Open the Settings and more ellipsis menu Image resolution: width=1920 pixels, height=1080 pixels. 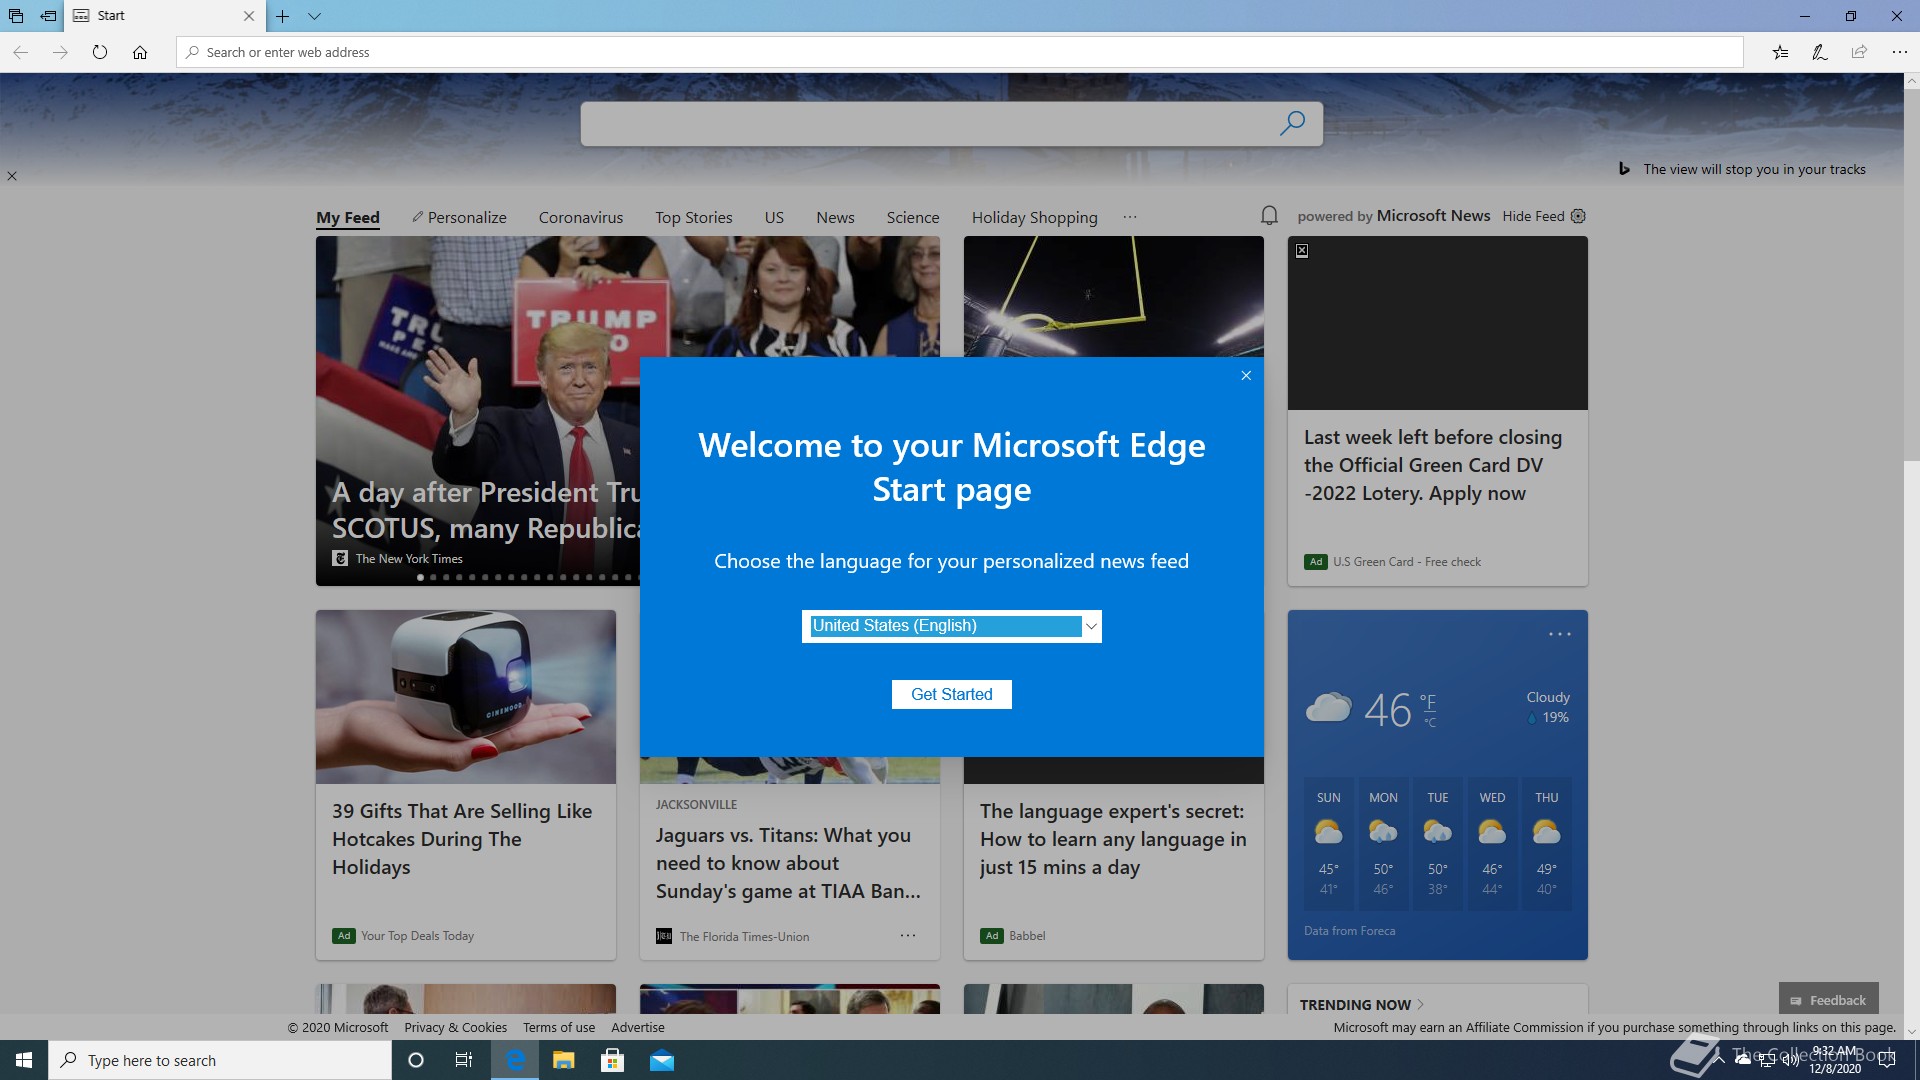point(1899,52)
